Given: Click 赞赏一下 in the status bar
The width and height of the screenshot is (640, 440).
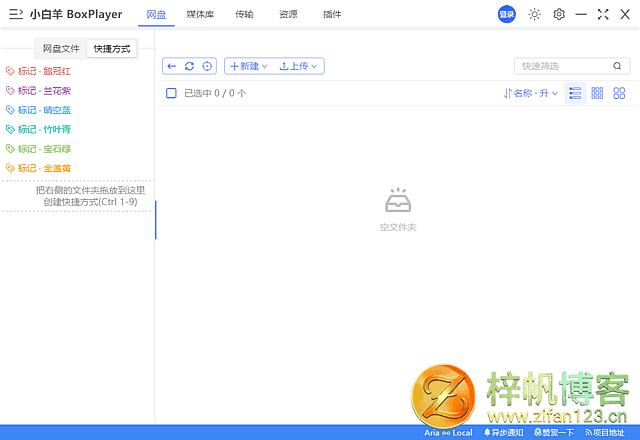Looking at the screenshot, I should pyautogui.click(x=554, y=433).
